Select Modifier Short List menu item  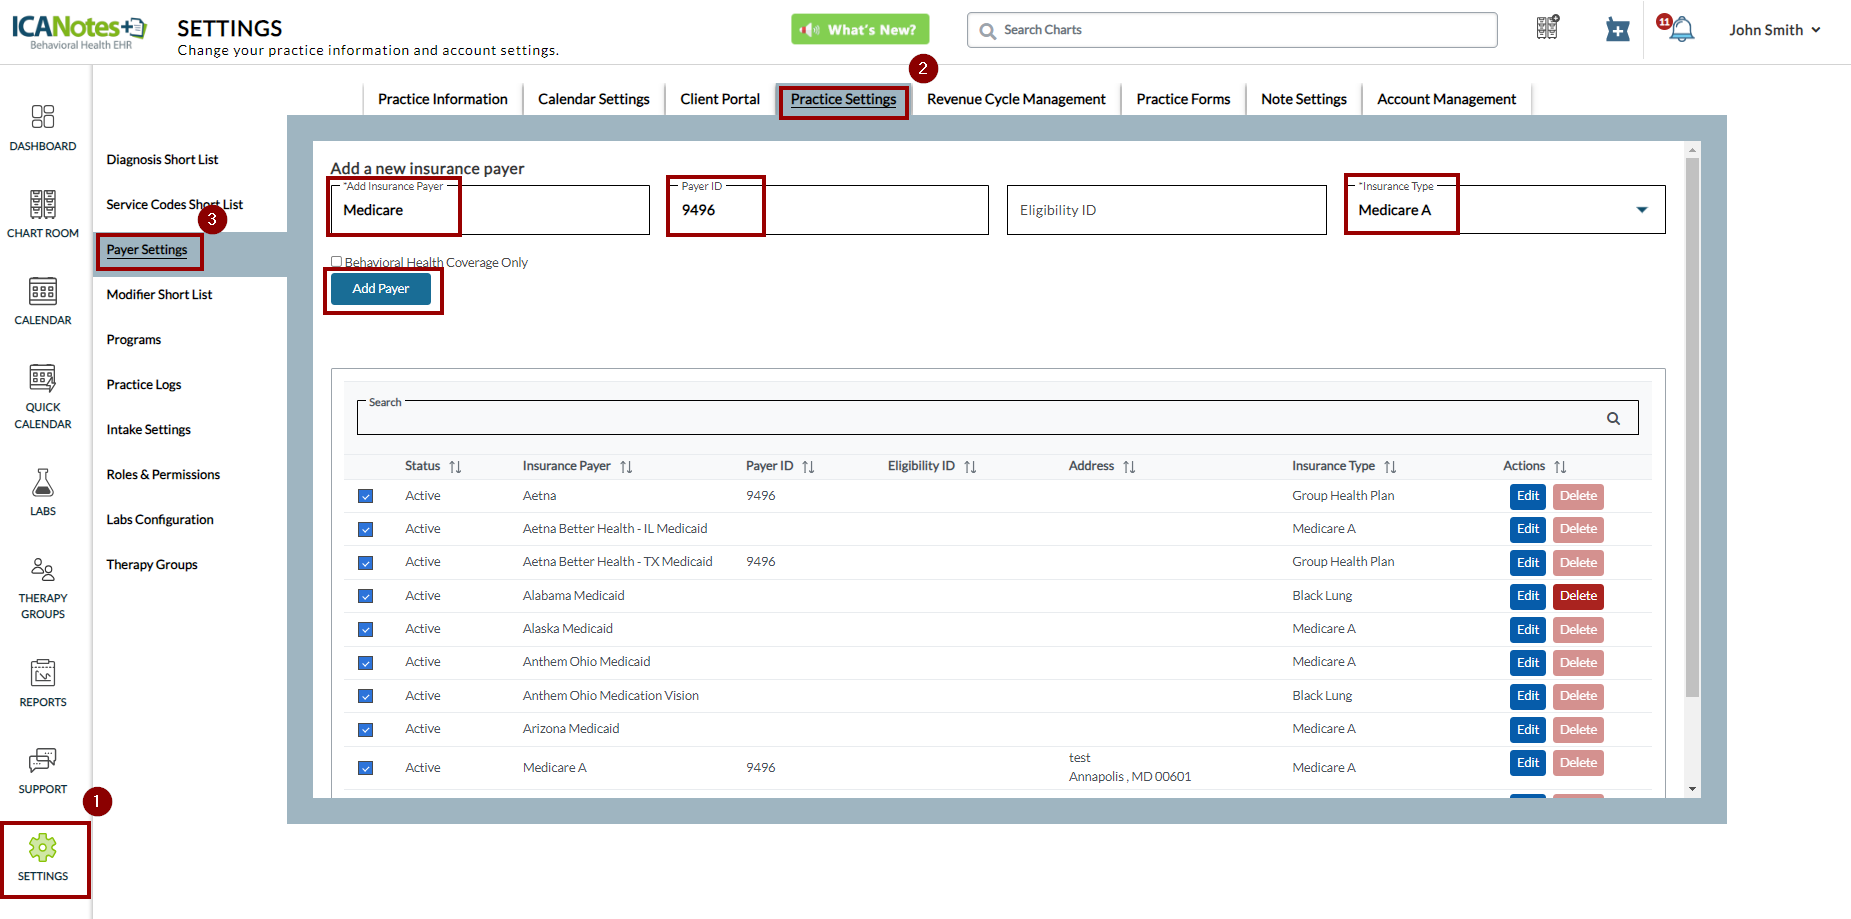[160, 295]
